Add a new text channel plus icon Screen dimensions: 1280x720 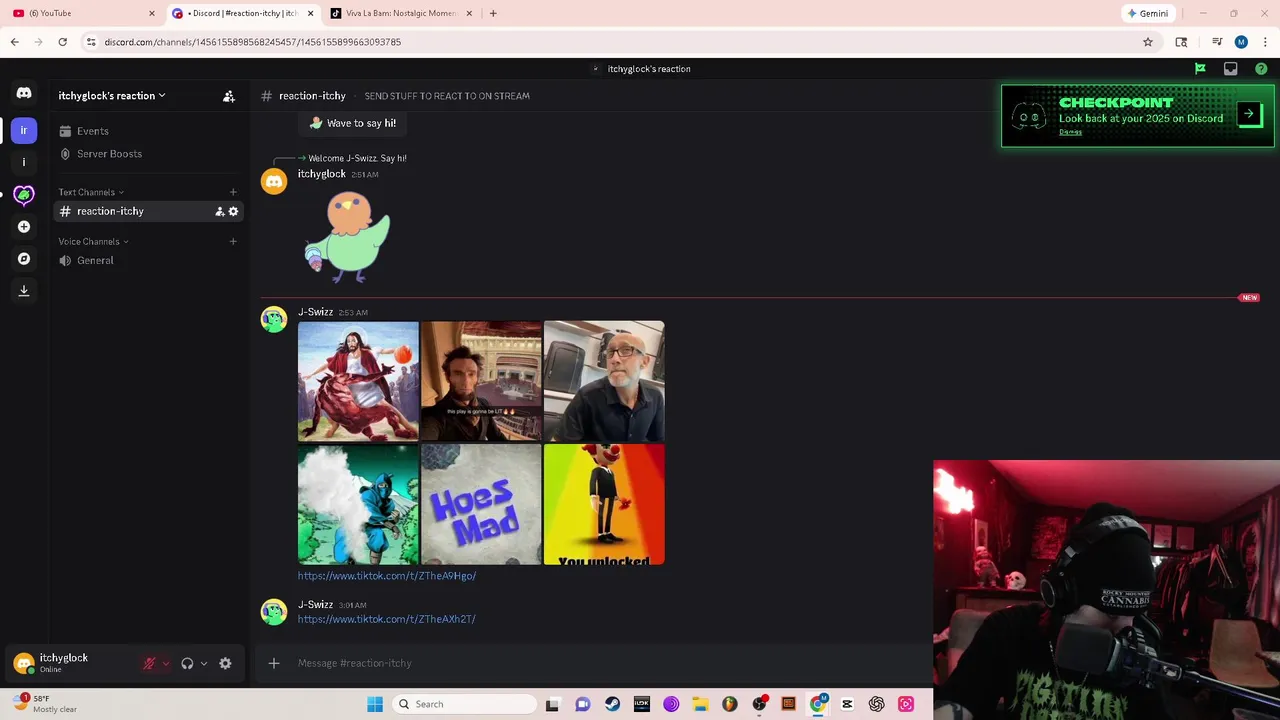click(x=233, y=192)
